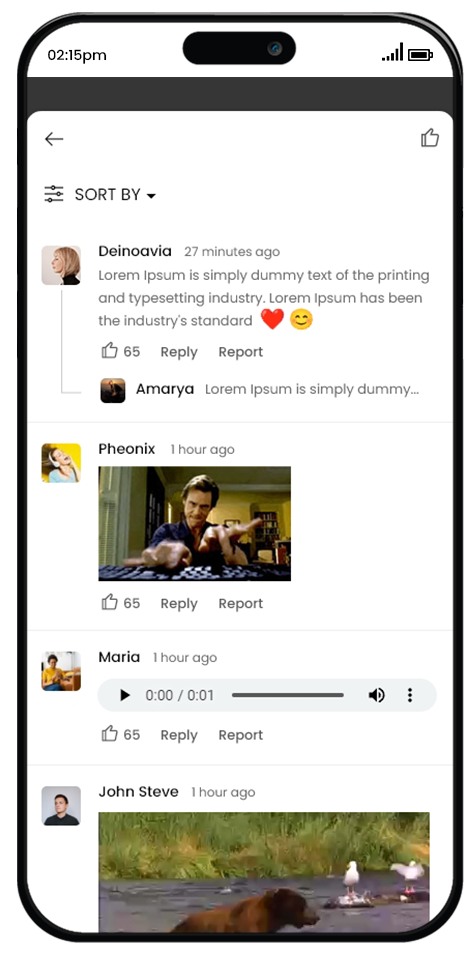475x960 pixels.
Task: Like Maria's audio comment
Action: click(110, 734)
